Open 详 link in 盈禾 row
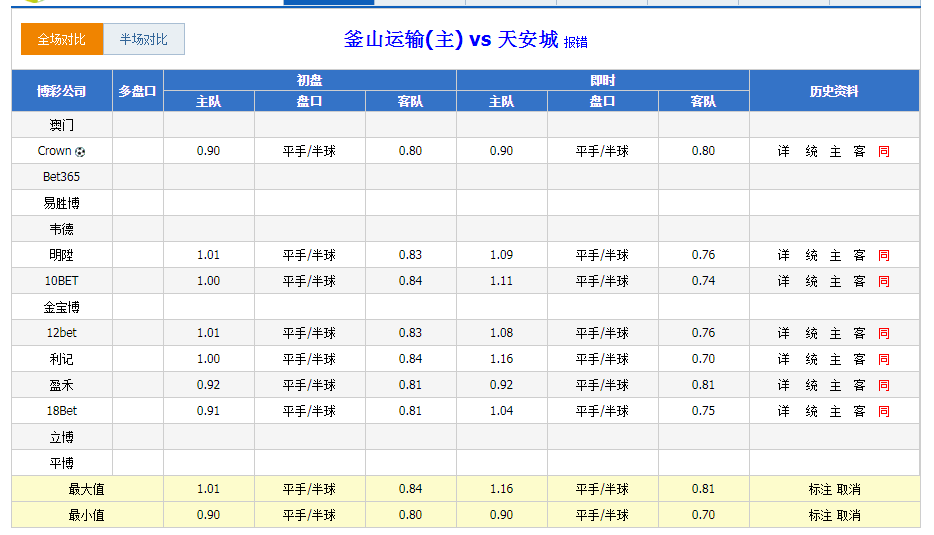This screenshot has height=535, width=934. 783,385
